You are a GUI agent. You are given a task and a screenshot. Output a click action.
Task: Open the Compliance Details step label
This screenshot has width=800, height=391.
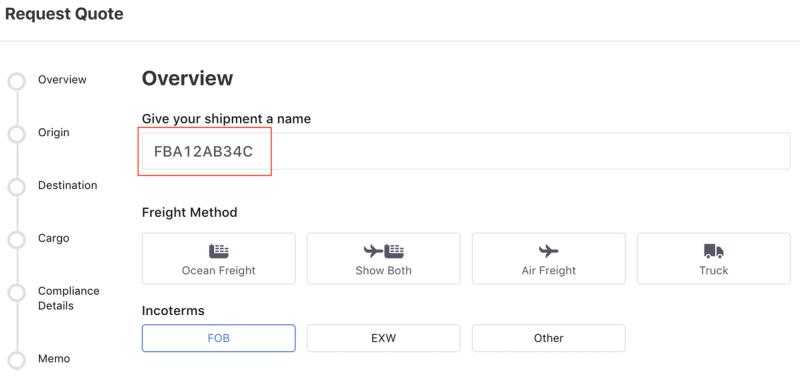pyautogui.click(x=68, y=298)
